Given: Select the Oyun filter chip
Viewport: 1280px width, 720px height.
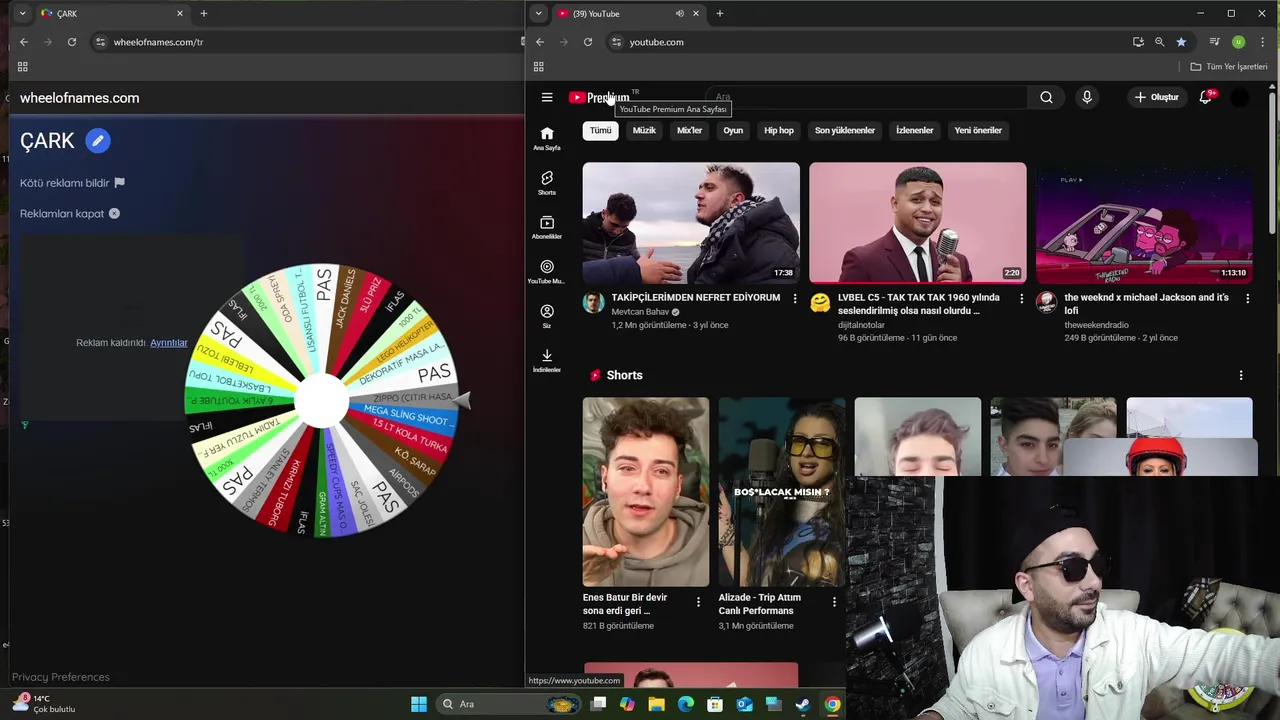Looking at the screenshot, I should click(733, 130).
